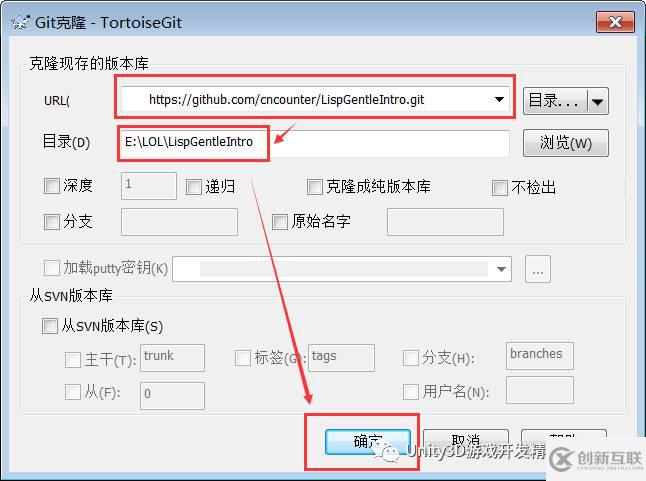Viewport: 646px width, 481px height.
Task: Enable the 深度 depth checkbox
Action: (52, 186)
